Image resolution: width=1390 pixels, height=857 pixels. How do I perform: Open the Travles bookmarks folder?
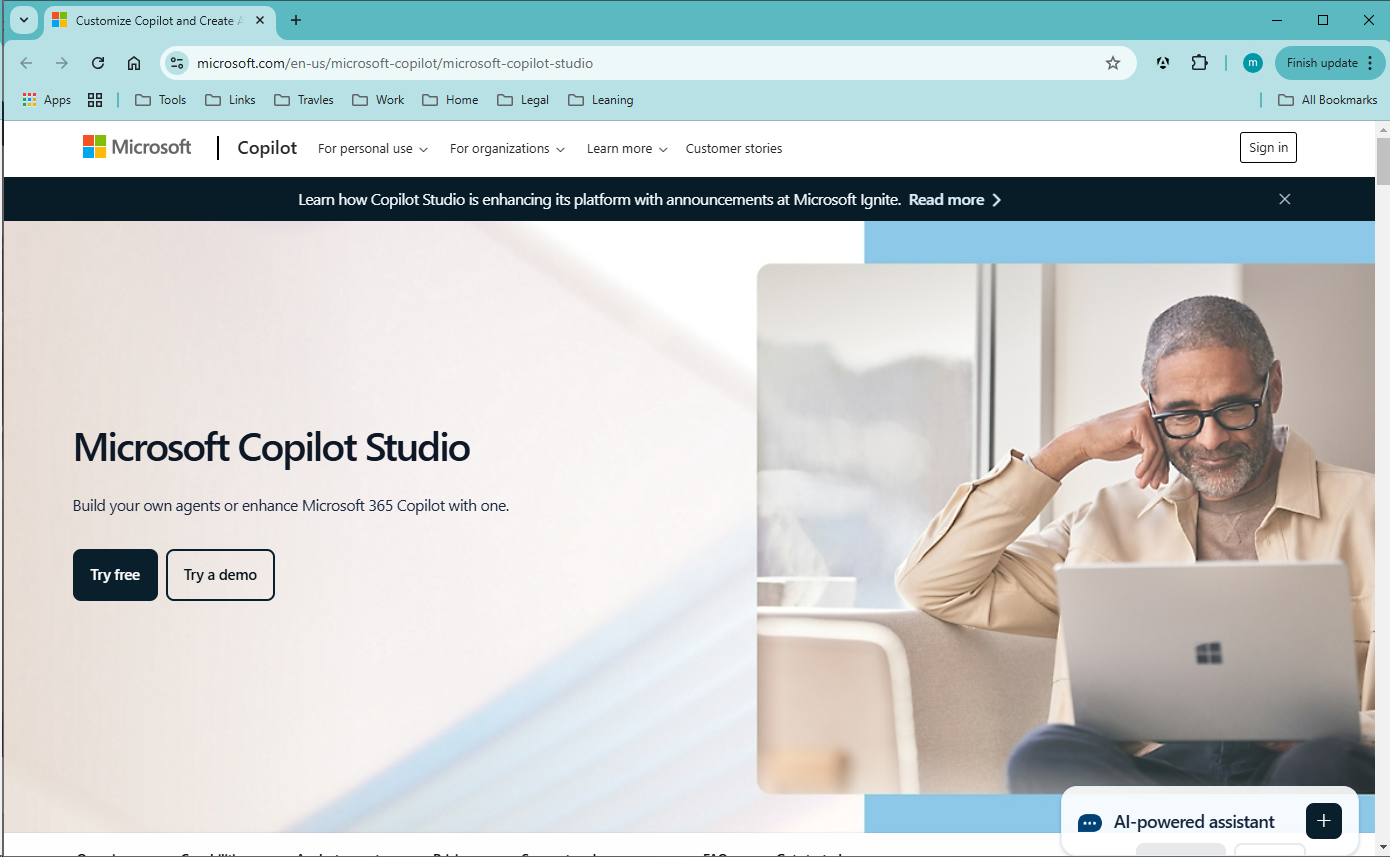pyautogui.click(x=304, y=100)
